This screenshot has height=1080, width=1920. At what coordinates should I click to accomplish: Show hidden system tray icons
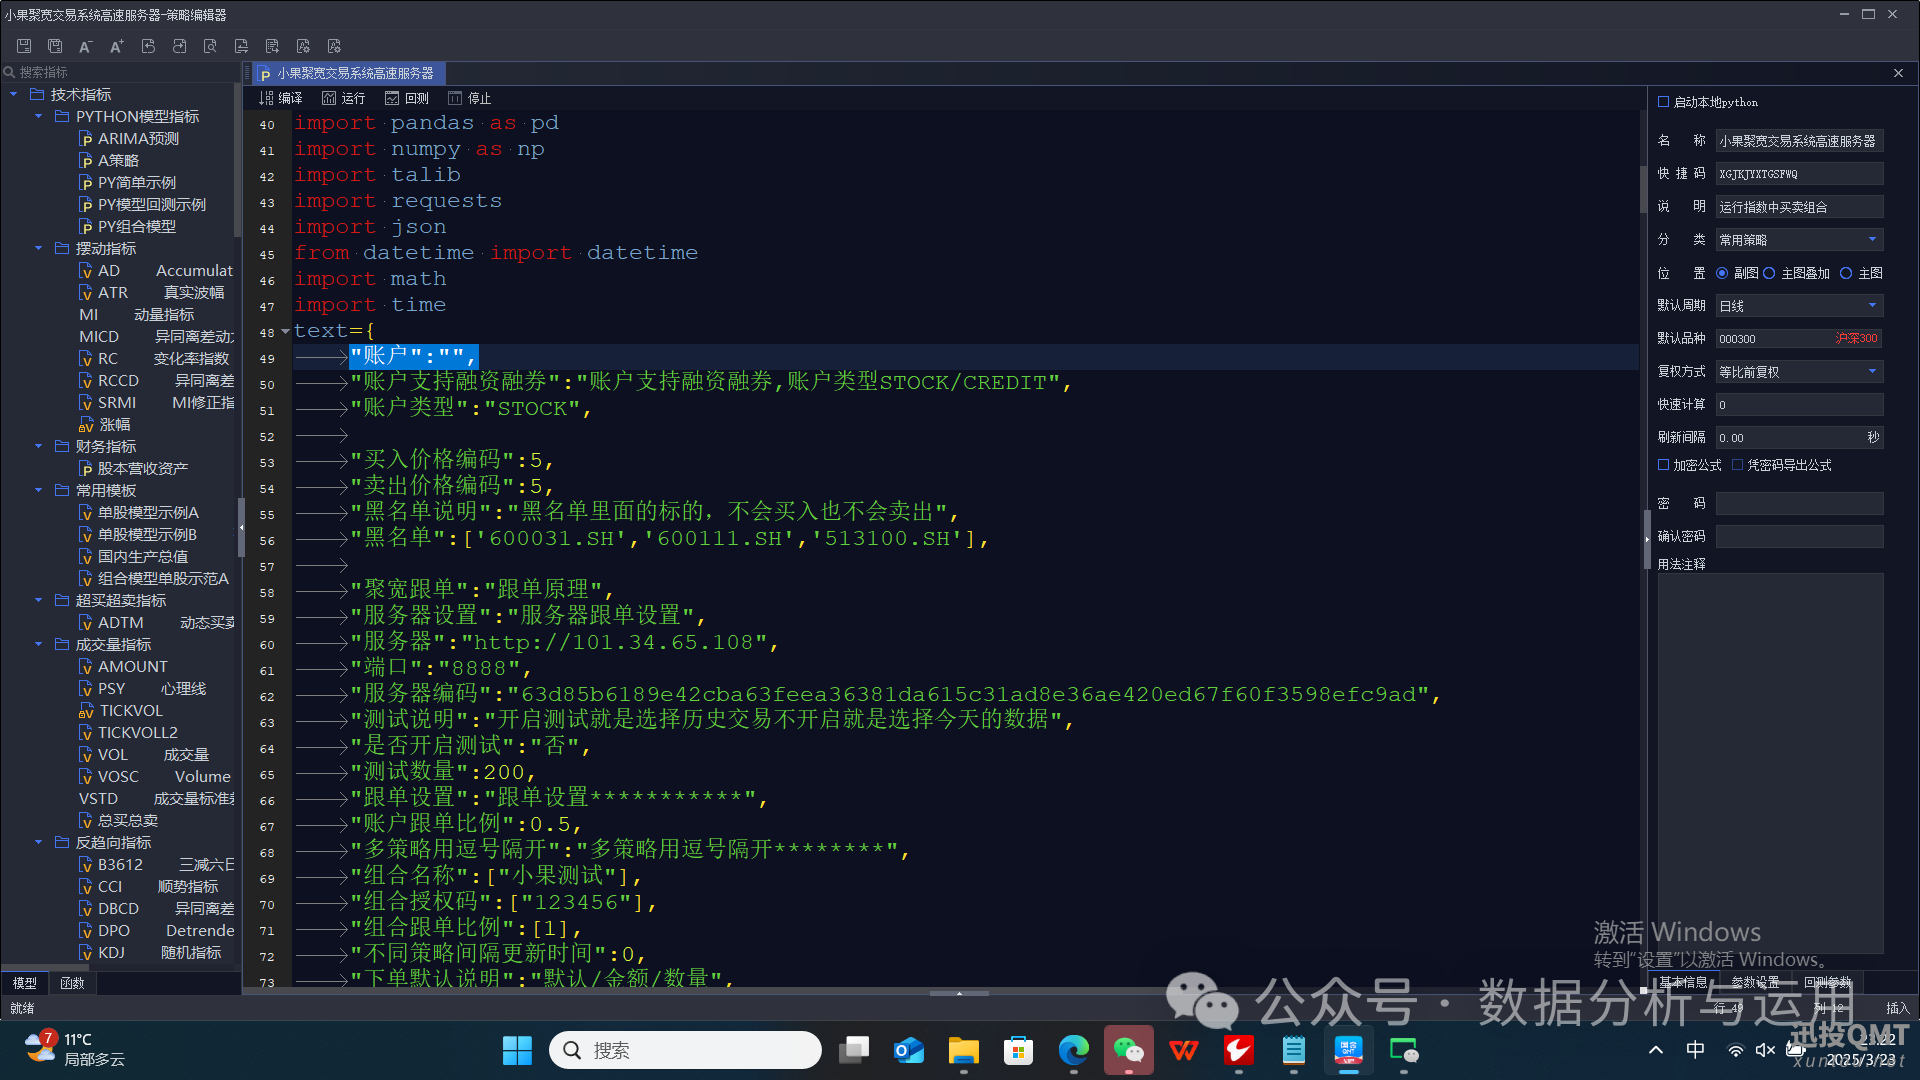(1656, 1050)
